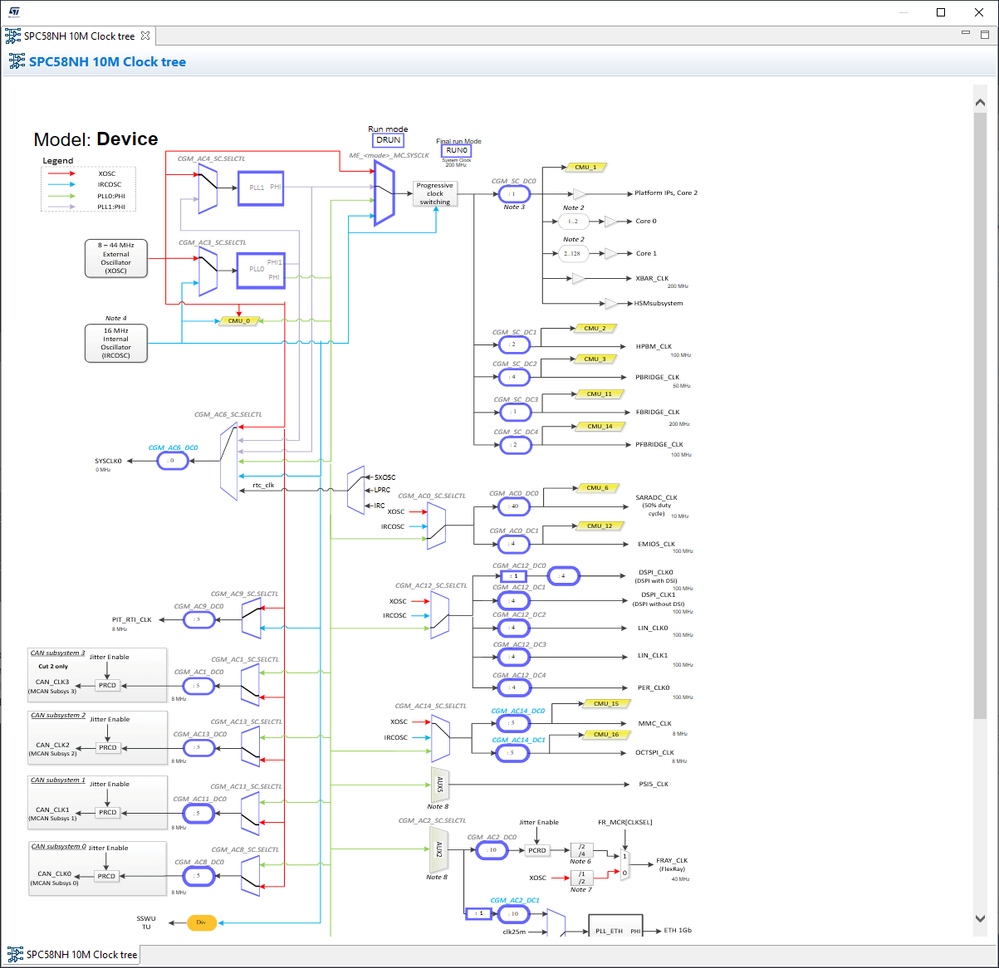
Task: Select the AUX2 selector block
Action: click(439, 850)
